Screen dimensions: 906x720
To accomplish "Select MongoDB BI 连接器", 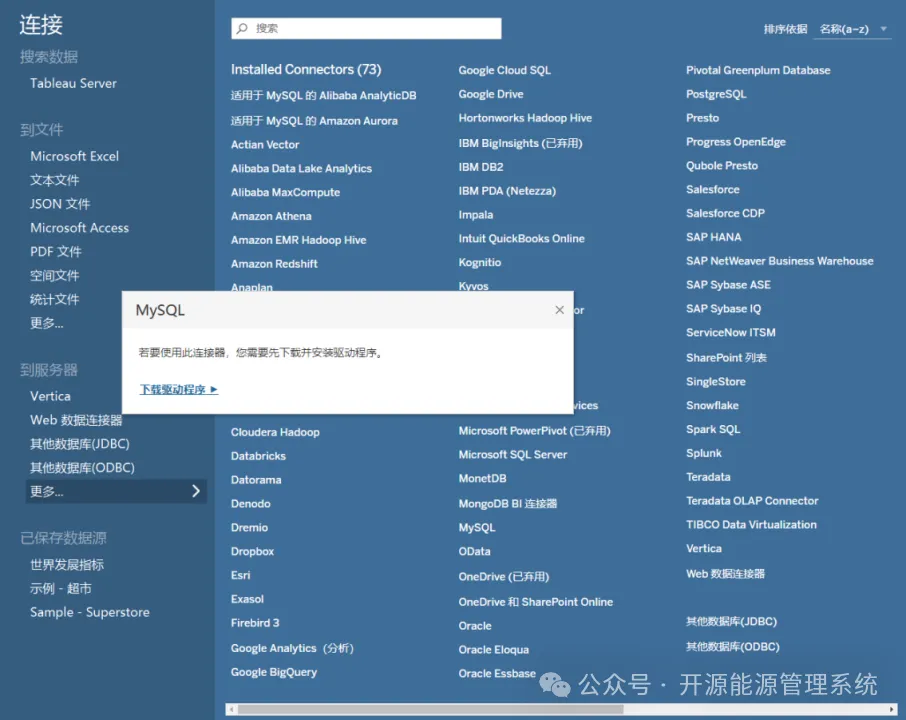I will (508, 503).
